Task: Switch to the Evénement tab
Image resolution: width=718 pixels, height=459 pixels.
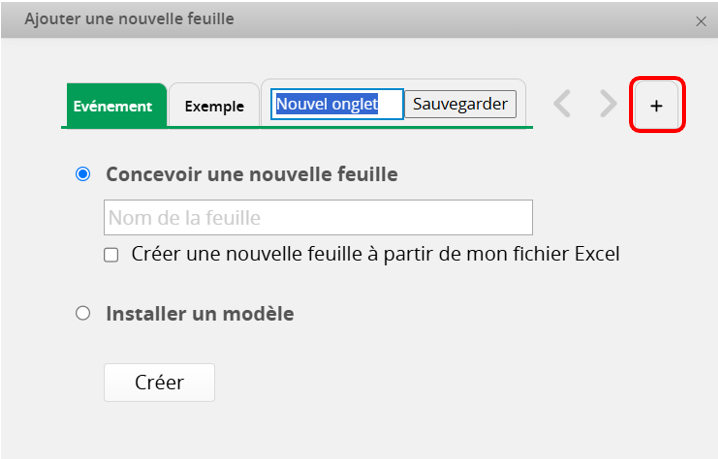Action: (x=112, y=106)
